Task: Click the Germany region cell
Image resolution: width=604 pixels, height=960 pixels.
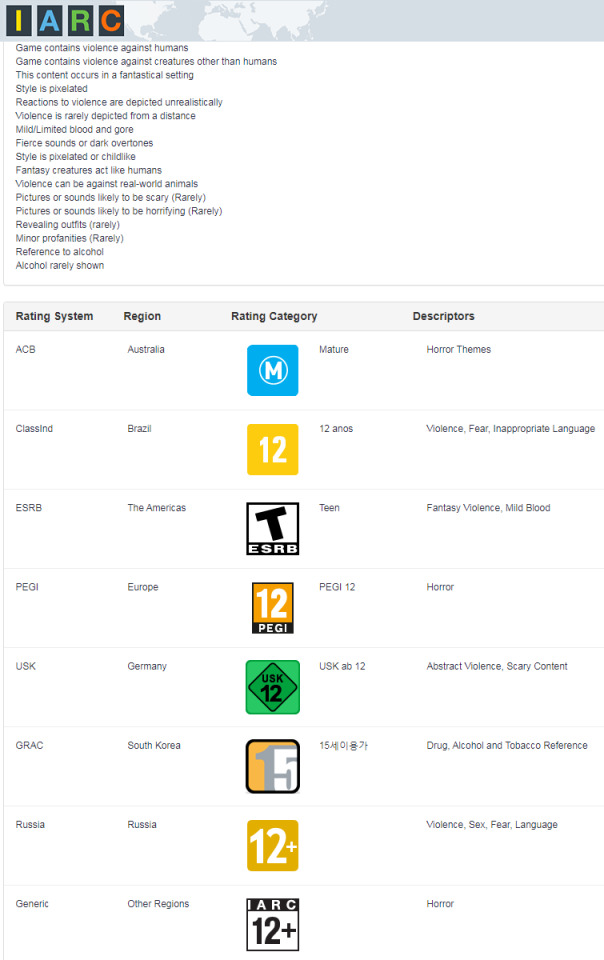Action: pyautogui.click(x=147, y=666)
